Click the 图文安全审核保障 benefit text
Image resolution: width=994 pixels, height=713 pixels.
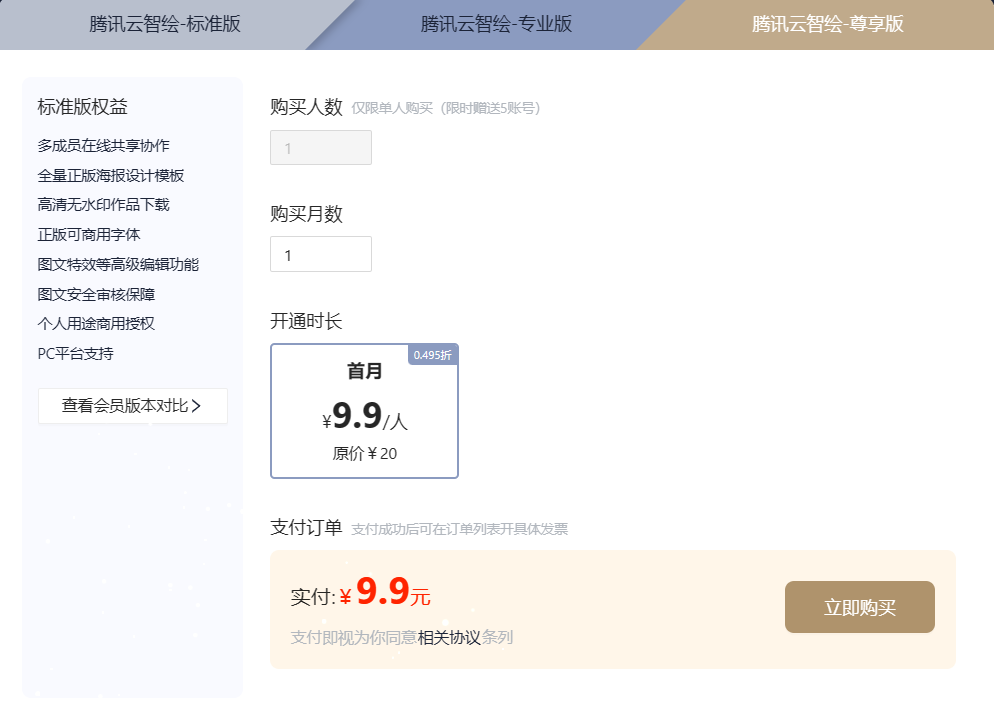click(x=96, y=294)
